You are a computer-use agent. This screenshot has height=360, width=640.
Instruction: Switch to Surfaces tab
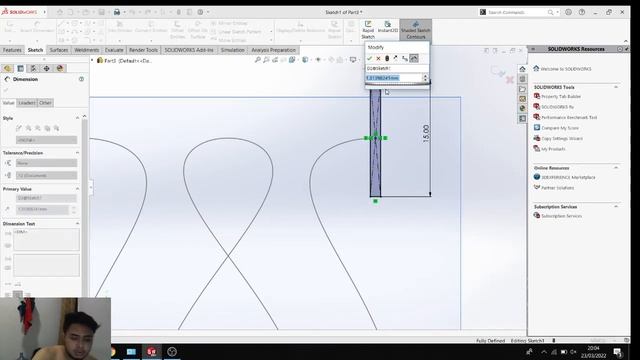pos(59,50)
